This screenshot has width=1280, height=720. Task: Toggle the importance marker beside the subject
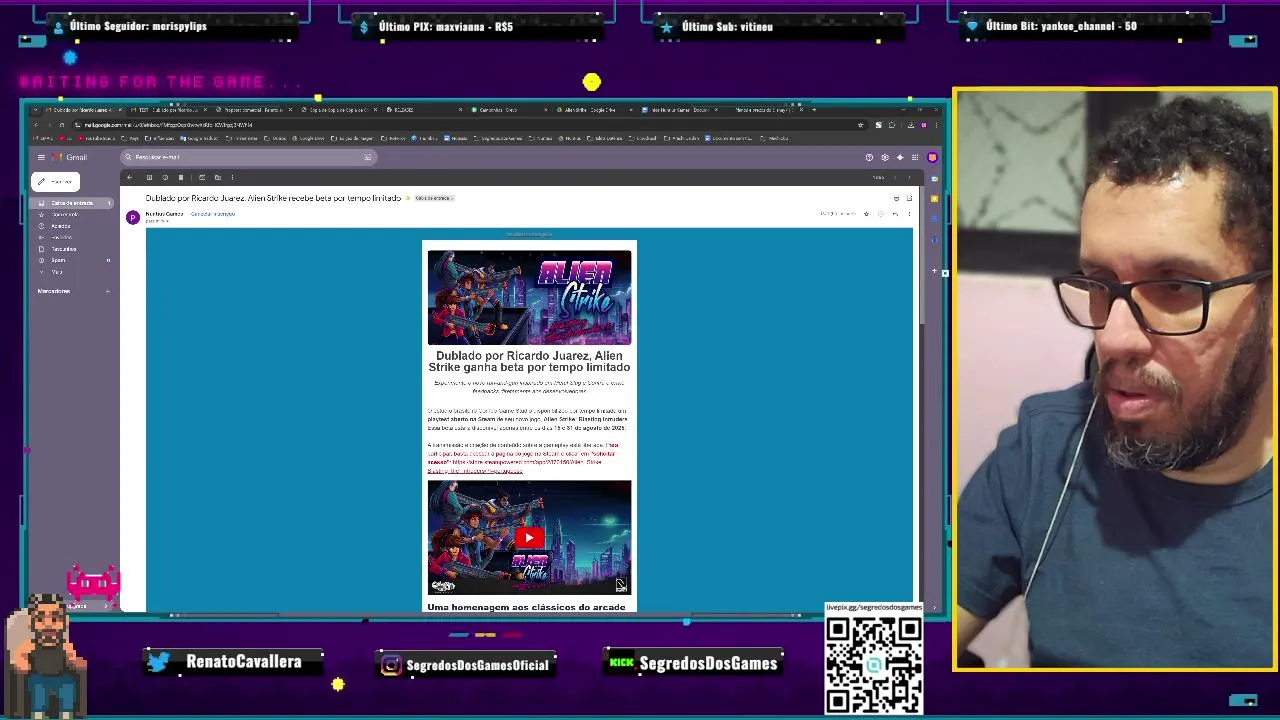pos(407,198)
